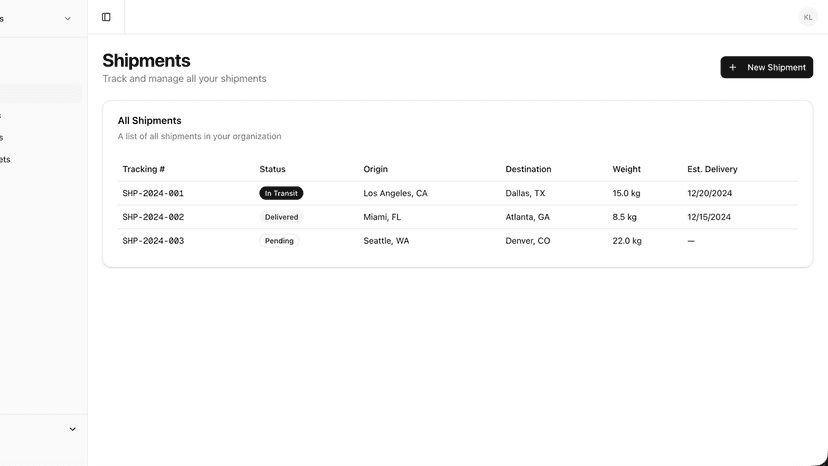This screenshot has height=466, width=828.
Task: Sort by Origin column header
Action: (x=375, y=169)
